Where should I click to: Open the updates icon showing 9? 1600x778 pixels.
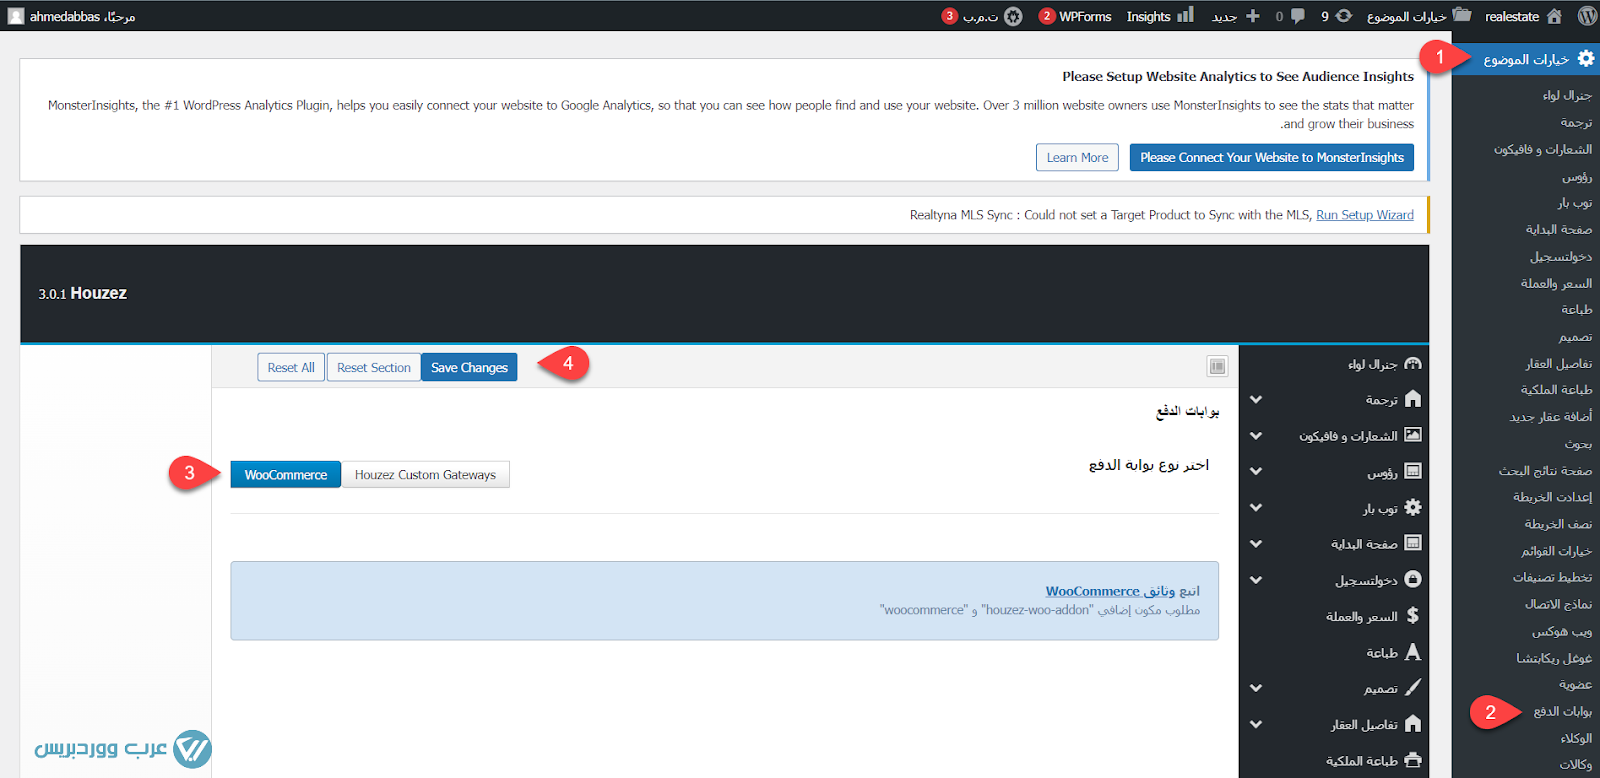click(1344, 16)
